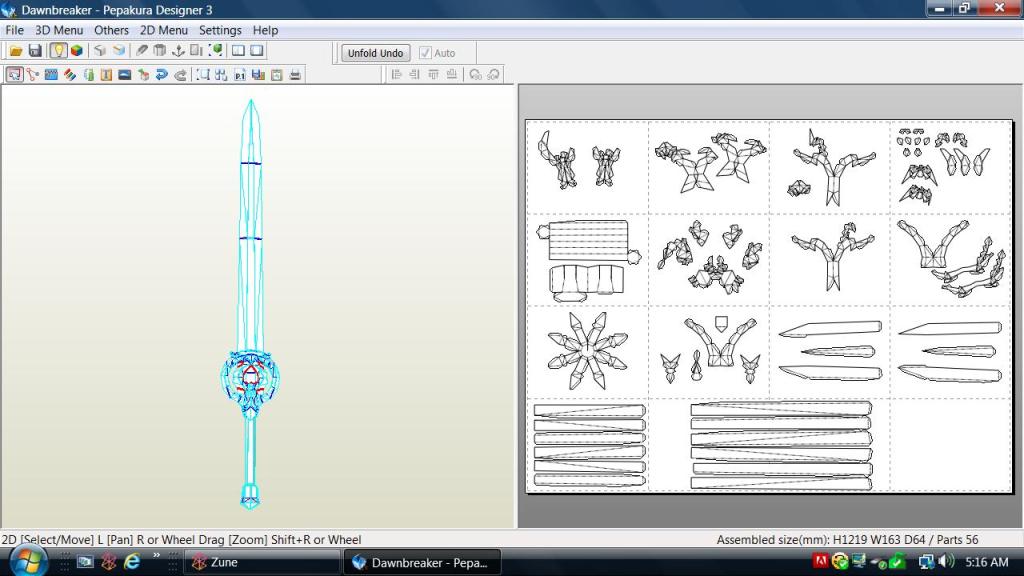Screen dimensions: 1024x576
Task: Open the Help menu
Action: coord(265,30)
